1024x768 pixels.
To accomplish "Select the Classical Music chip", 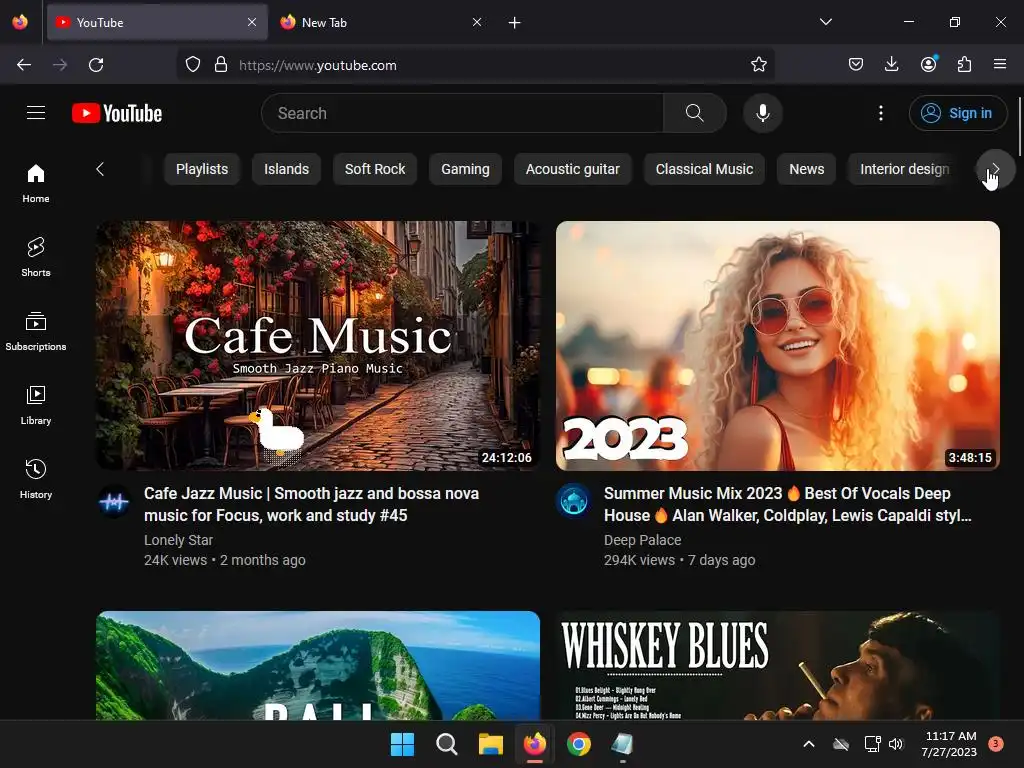I will (704, 169).
